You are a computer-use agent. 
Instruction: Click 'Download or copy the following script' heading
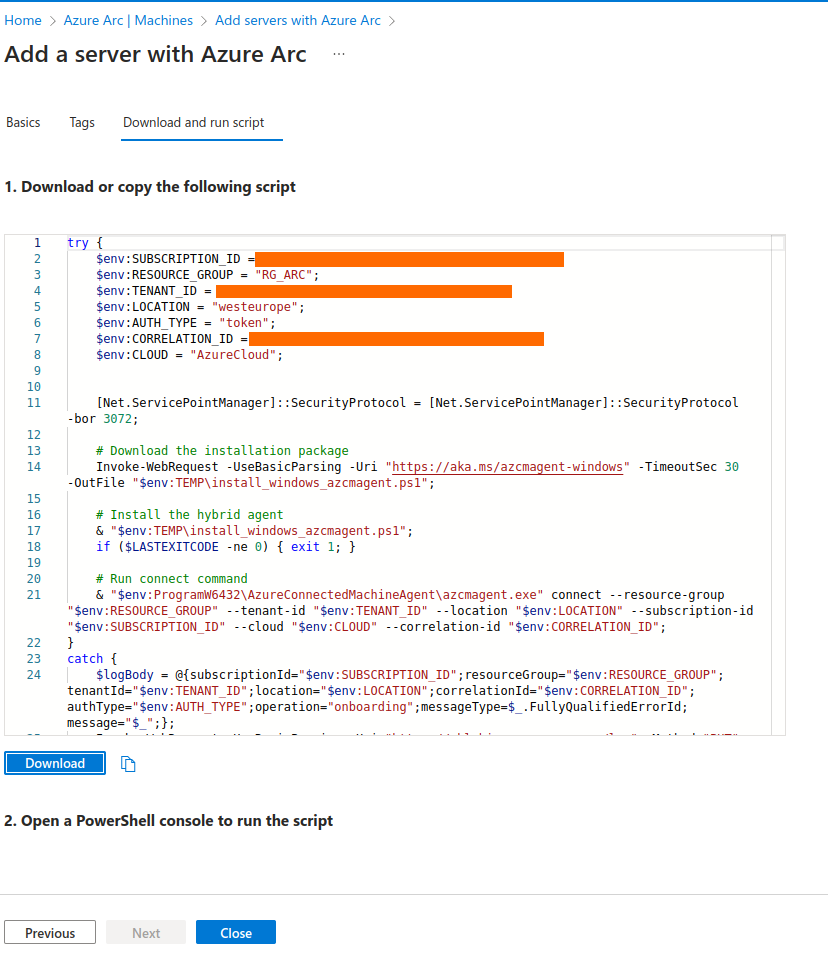[x=150, y=186]
